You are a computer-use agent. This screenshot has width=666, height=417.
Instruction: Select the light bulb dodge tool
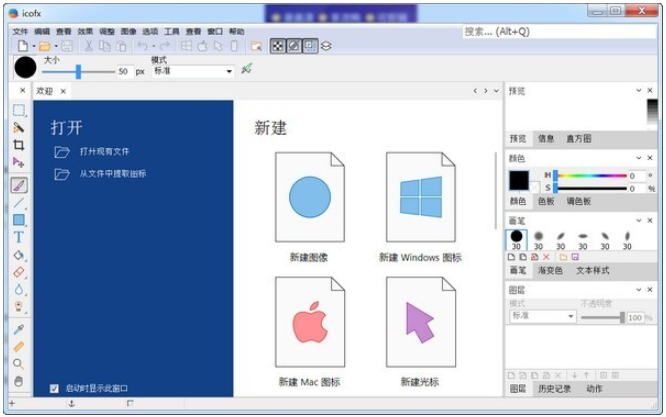(19, 307)
